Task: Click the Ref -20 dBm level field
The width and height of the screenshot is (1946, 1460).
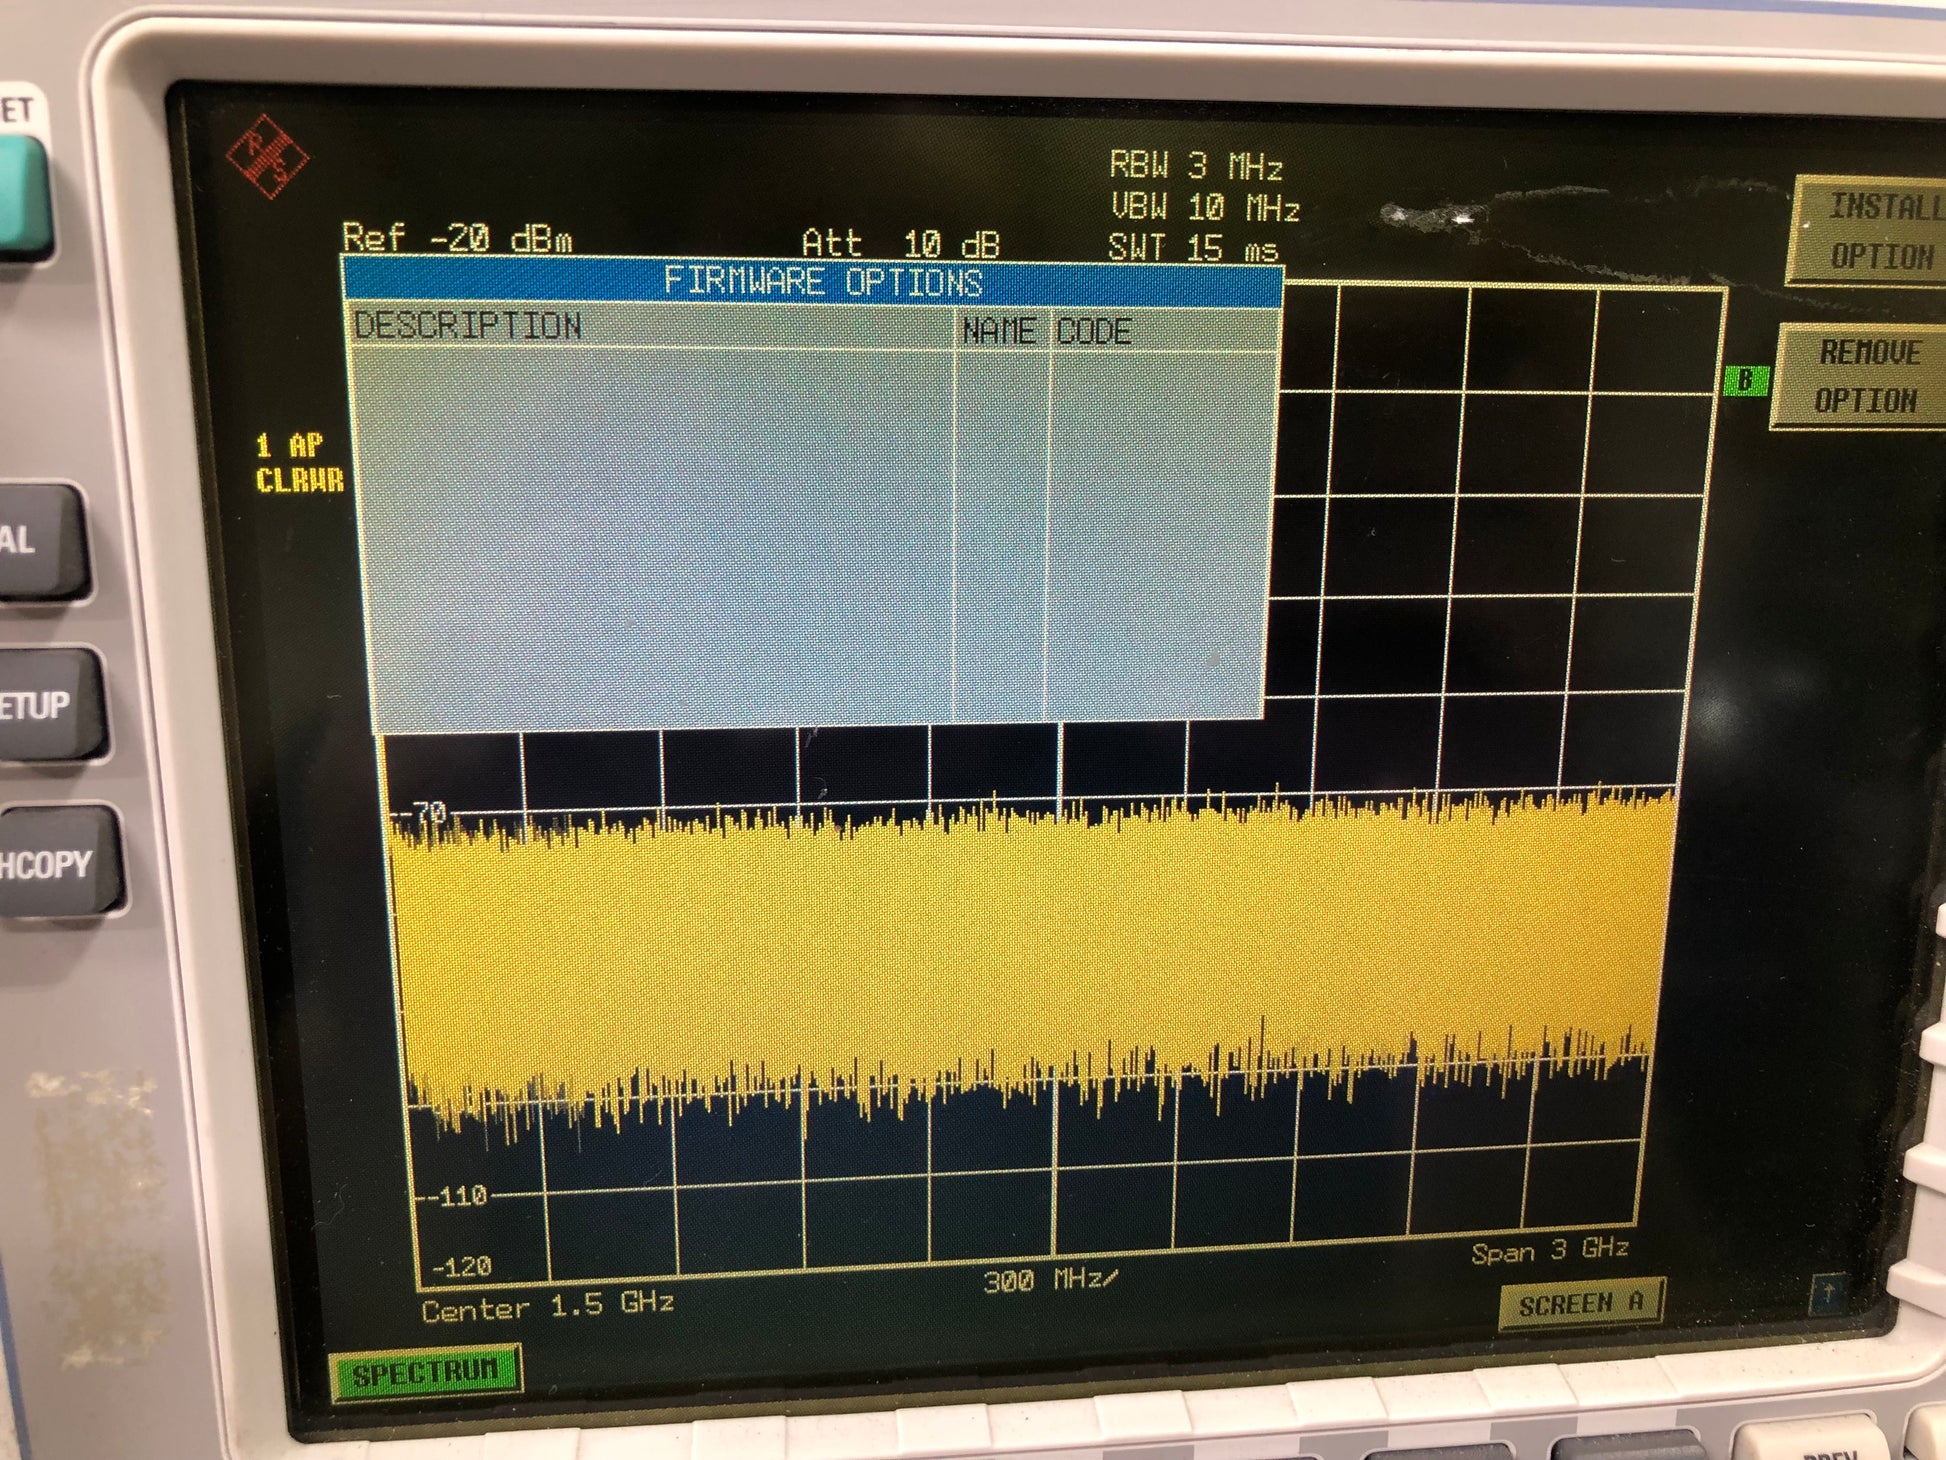Action: pyautogui.click(x=457, y=238)
